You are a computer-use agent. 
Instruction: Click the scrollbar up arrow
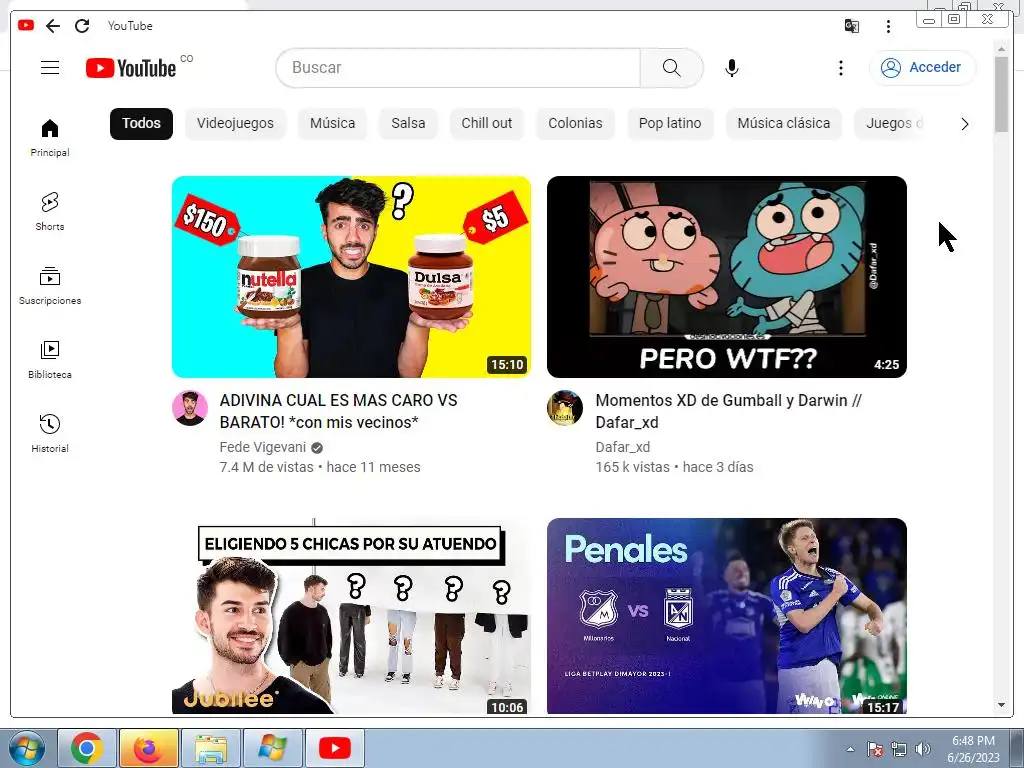pos(1001,49)
